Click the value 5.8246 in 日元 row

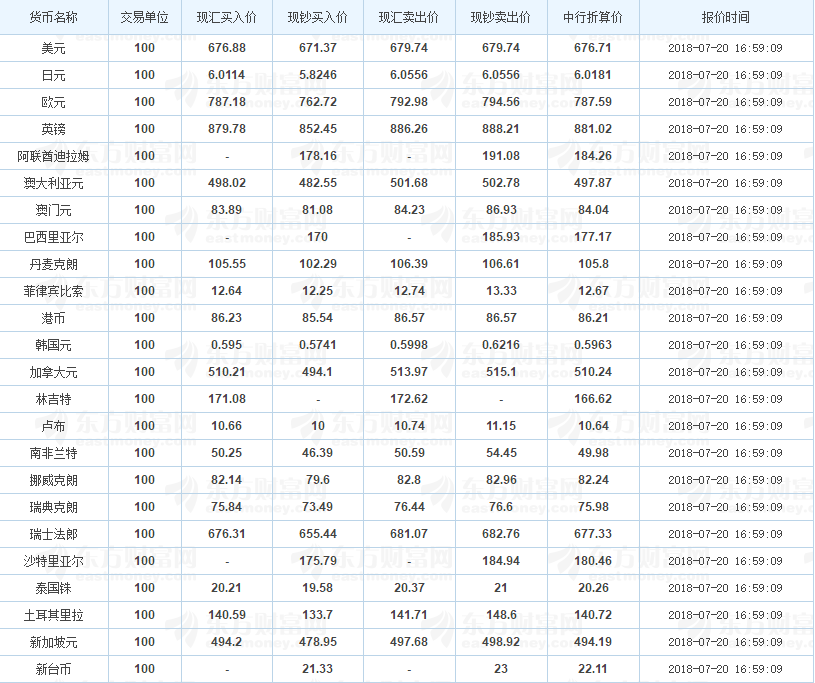point(318,75)
